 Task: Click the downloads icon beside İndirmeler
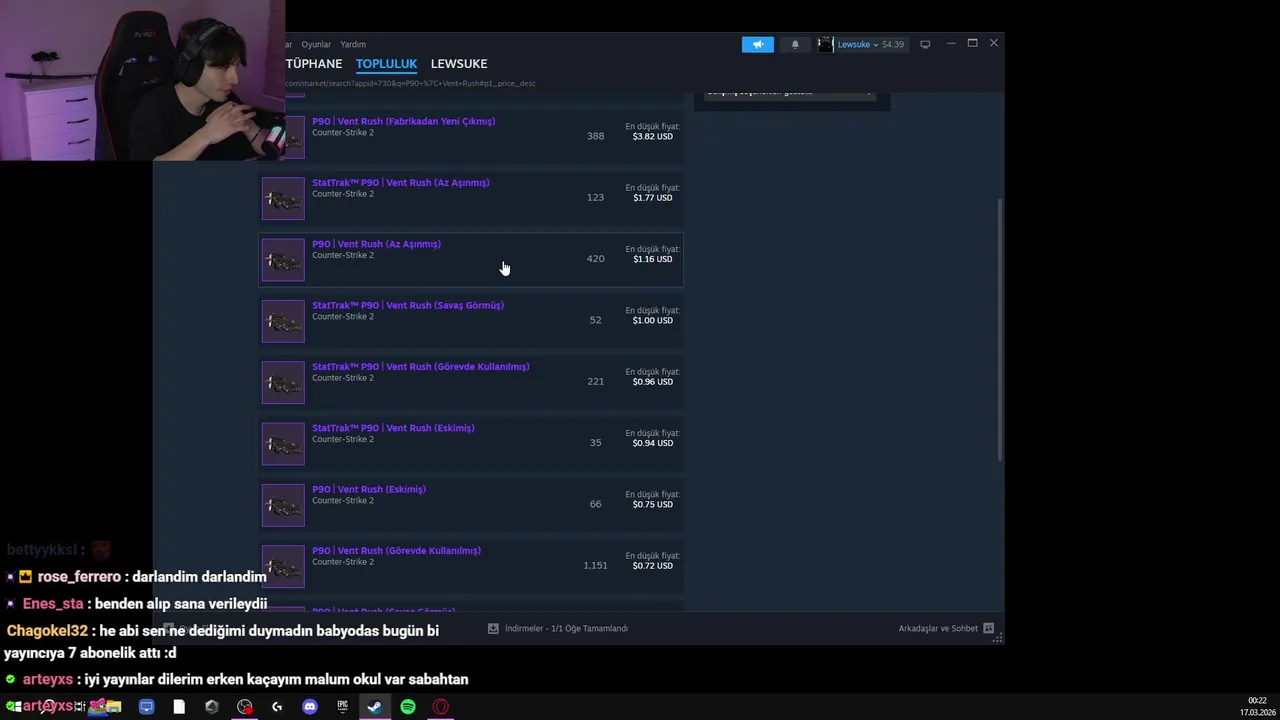pos(493,628)
